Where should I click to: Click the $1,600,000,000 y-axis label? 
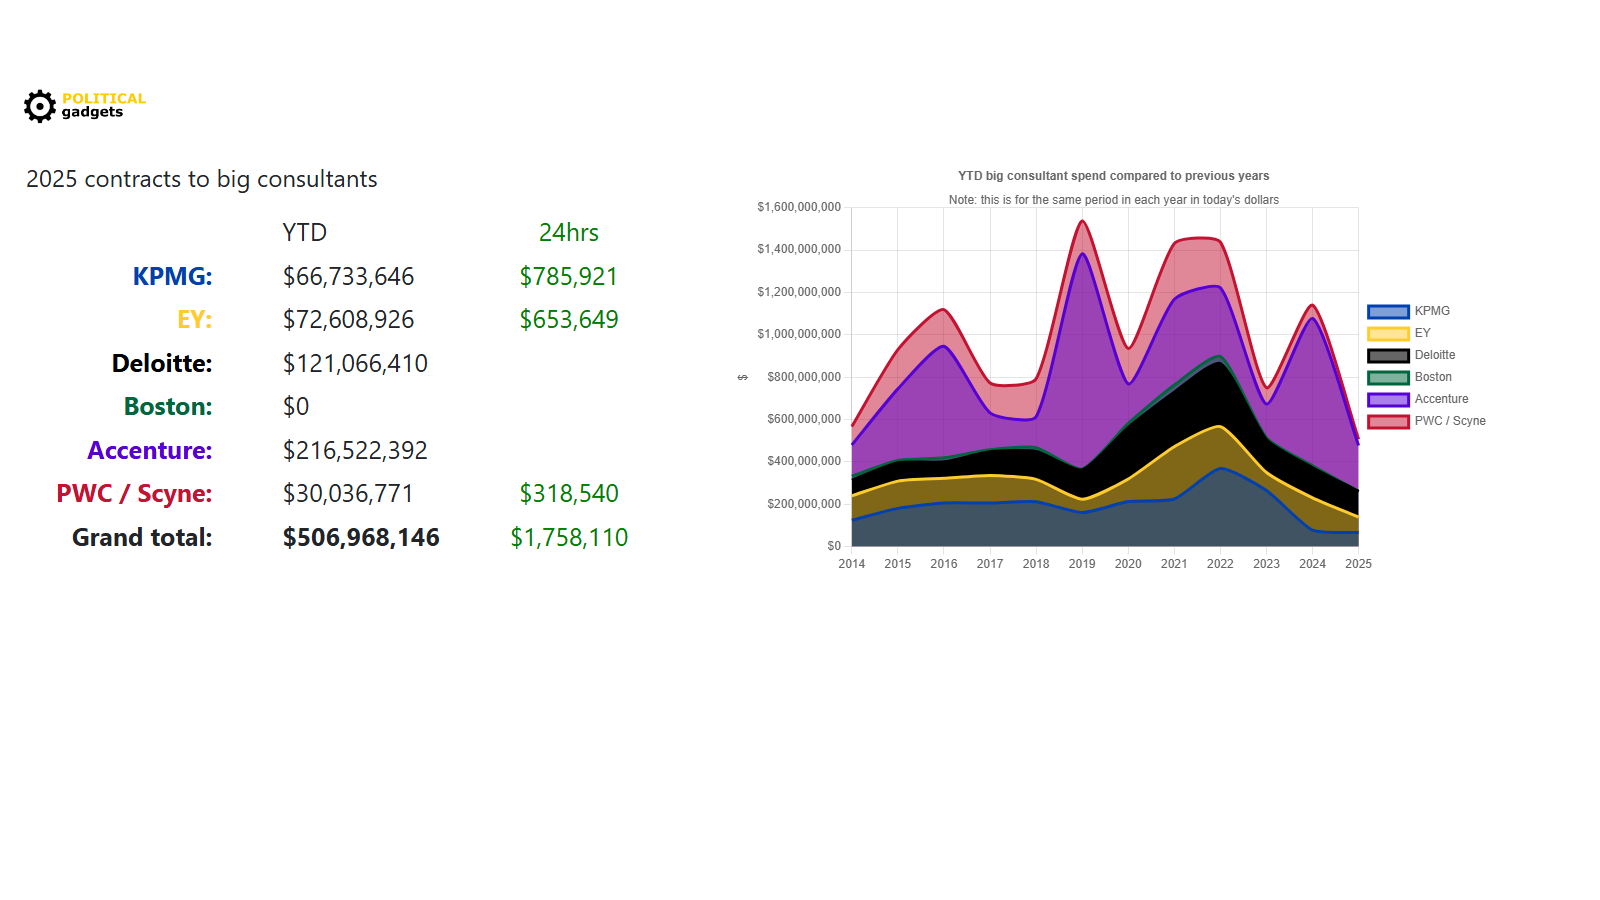[x=799, y=207]
